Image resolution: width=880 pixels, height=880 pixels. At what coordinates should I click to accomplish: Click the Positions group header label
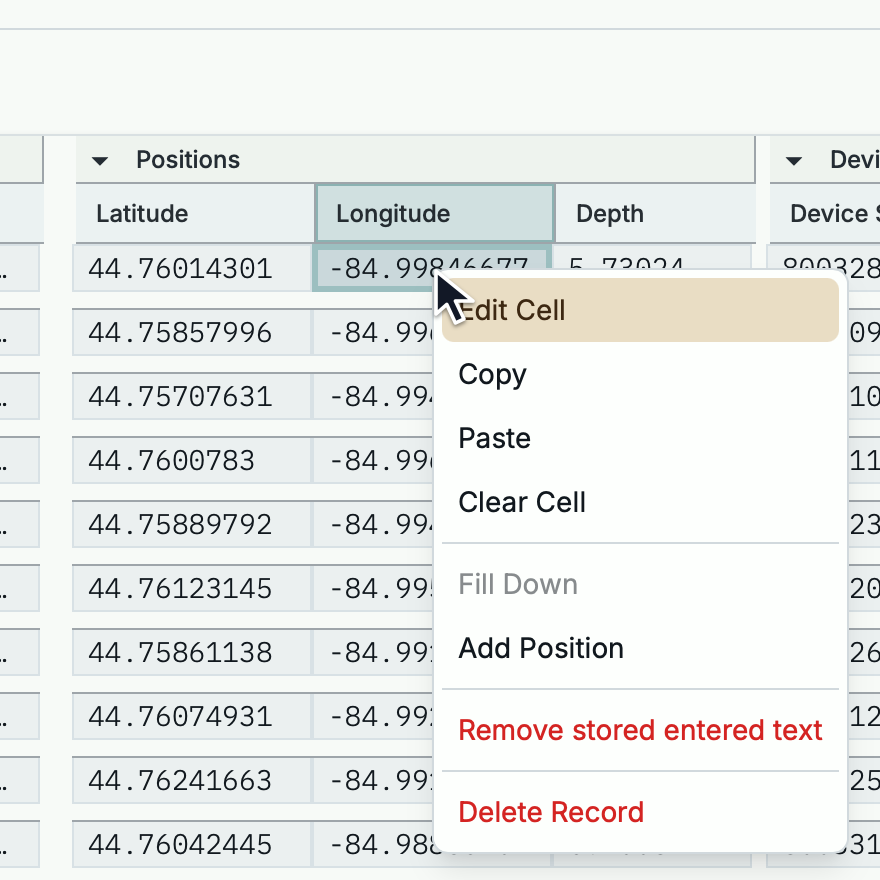click(188, 160)
